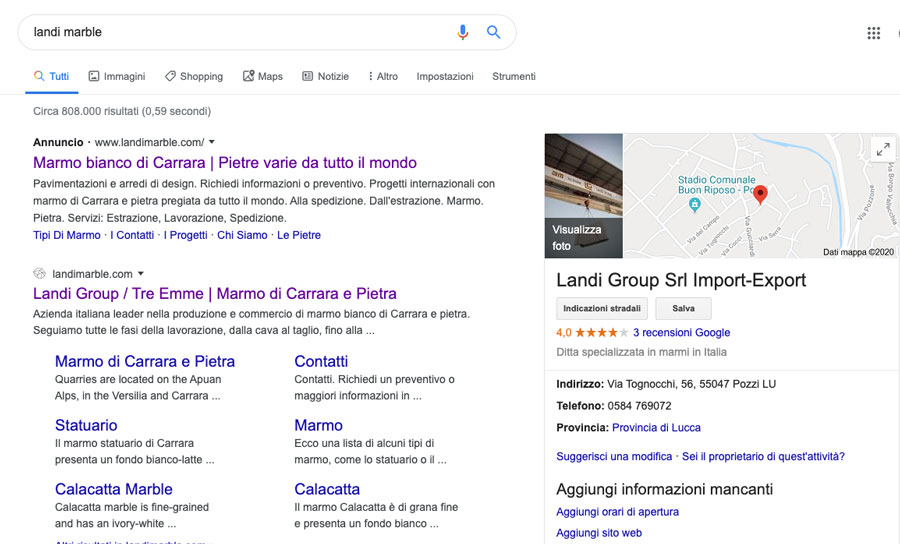This screenshot has width=900, height=544.
Task: Open the Marmo sitelink
Action: tap(319, 425)
